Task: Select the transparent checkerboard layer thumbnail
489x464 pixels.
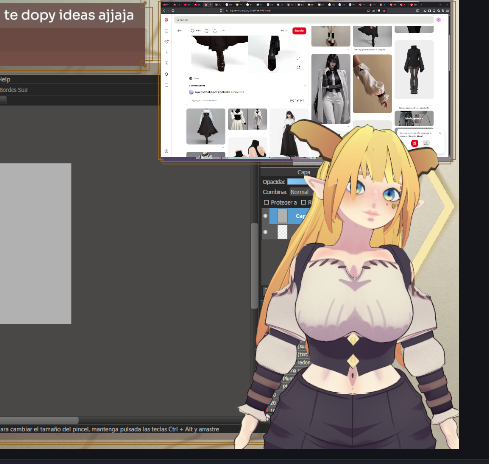Action: [282, 232]
